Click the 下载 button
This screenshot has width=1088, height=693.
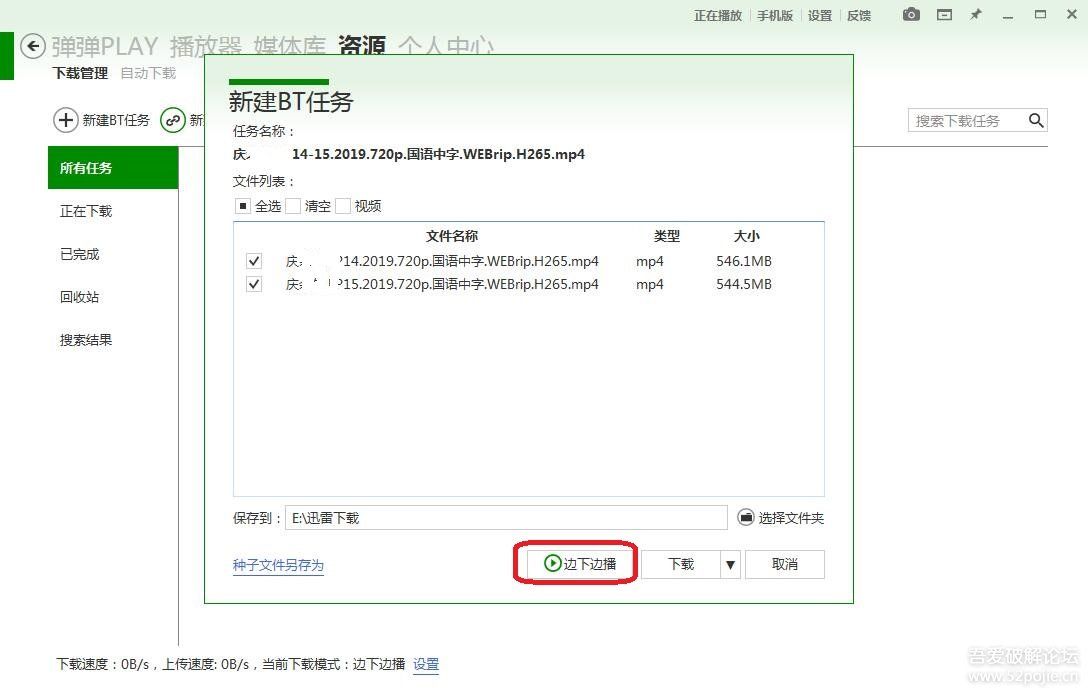click(x=681, y=565)
